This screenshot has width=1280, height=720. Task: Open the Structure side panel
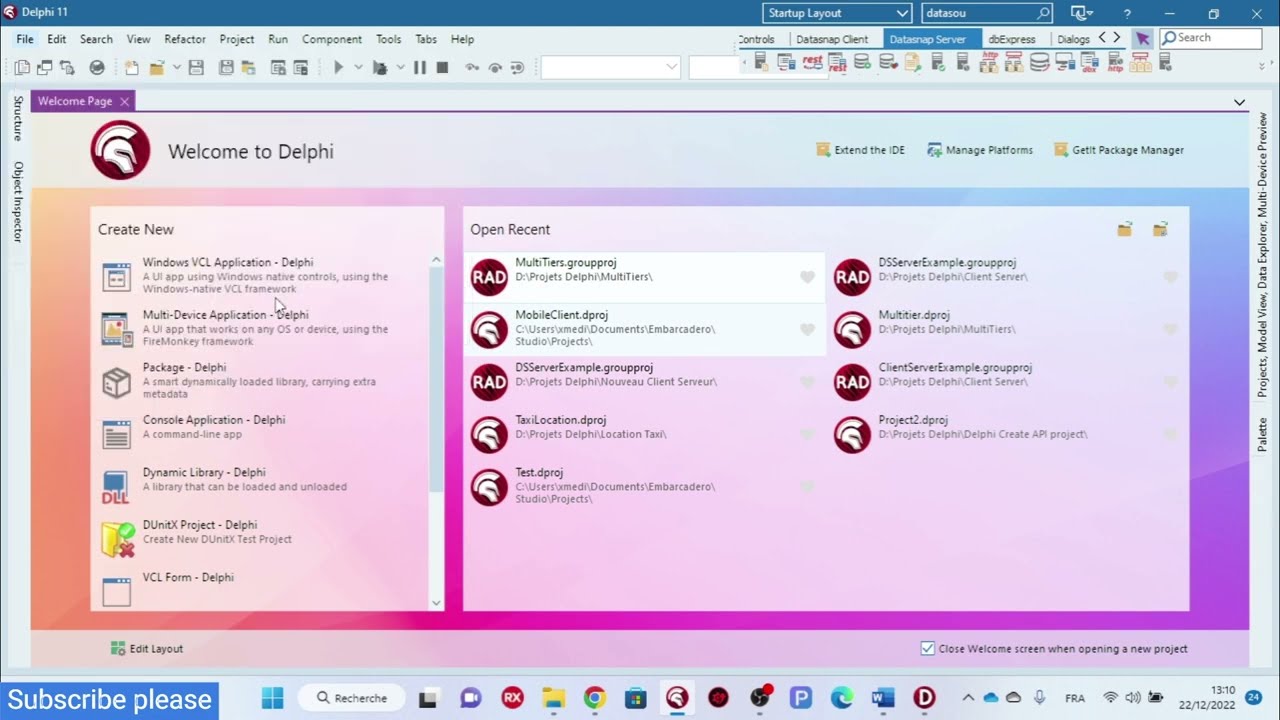[x=17, y=118]
